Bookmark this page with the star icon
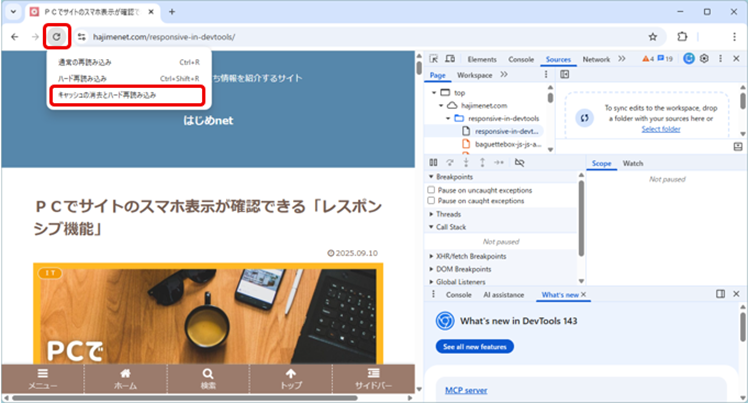748x403 pixels. tap(653, 36)
